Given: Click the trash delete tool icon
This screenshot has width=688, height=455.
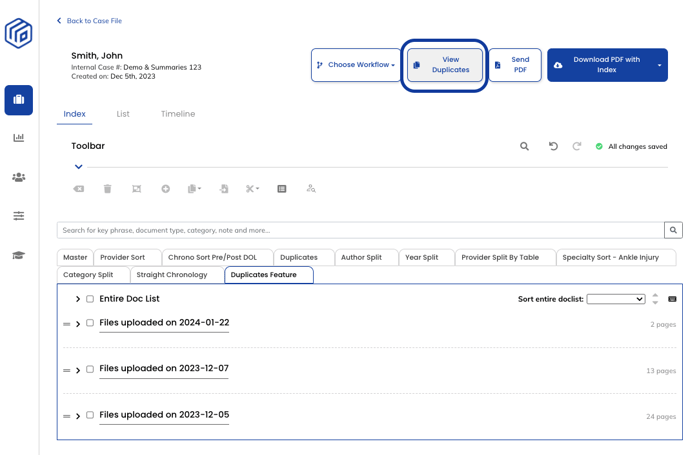Looking at the screenshot, I should (108, 189).
